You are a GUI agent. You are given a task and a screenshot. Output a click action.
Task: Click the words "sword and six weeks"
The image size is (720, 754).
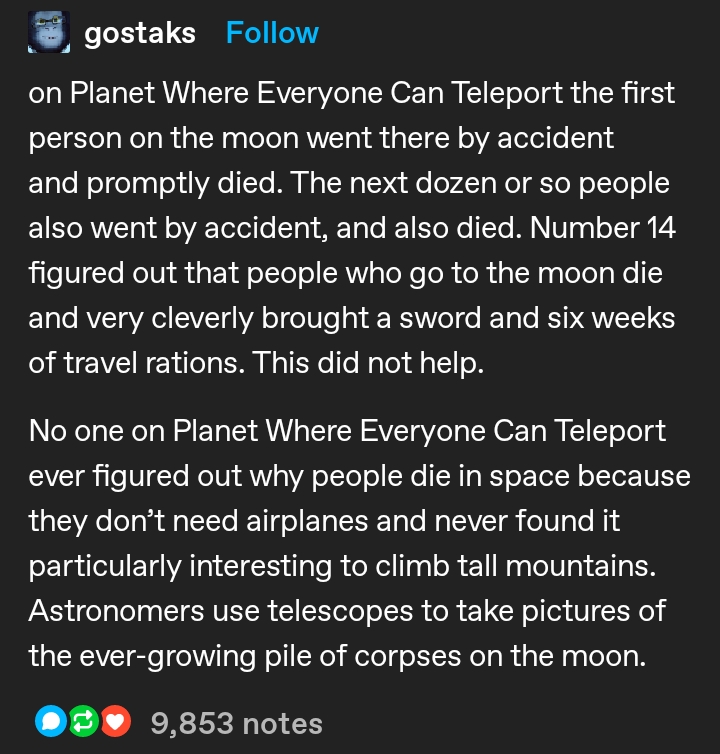pos(537,318)
